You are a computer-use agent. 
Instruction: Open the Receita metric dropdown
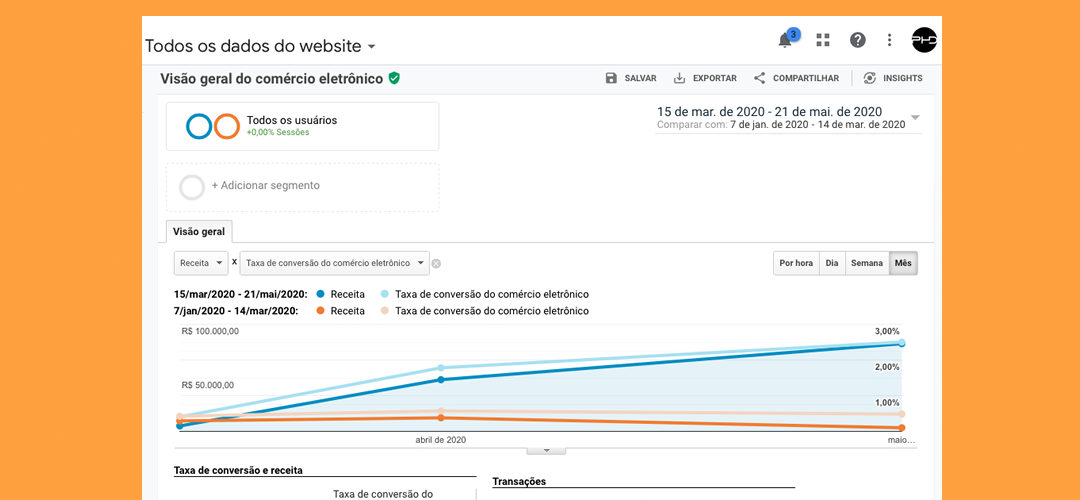pyautogui.click(x=200, y=263)
